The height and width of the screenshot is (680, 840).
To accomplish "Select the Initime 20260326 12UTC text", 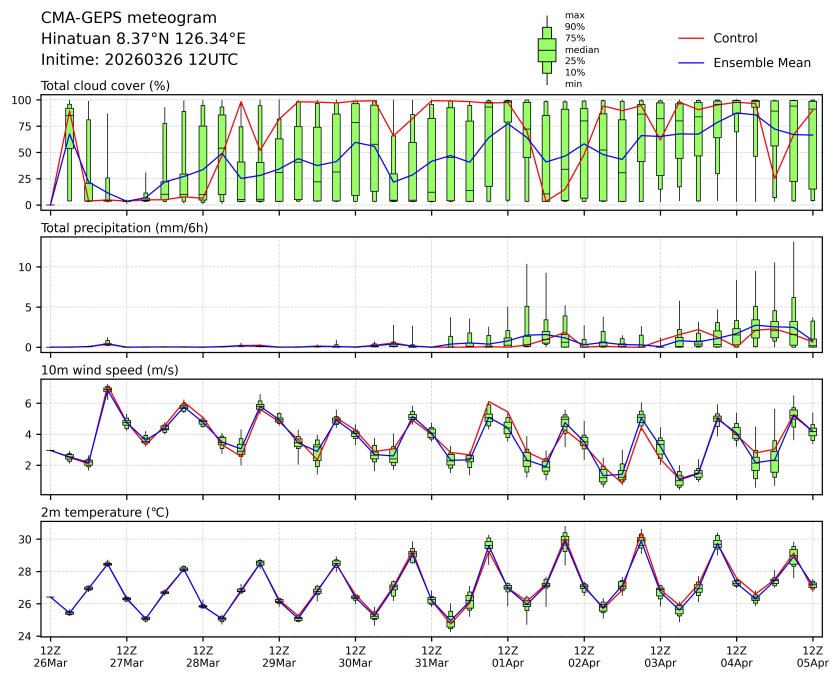I will (x=139, y=60).
